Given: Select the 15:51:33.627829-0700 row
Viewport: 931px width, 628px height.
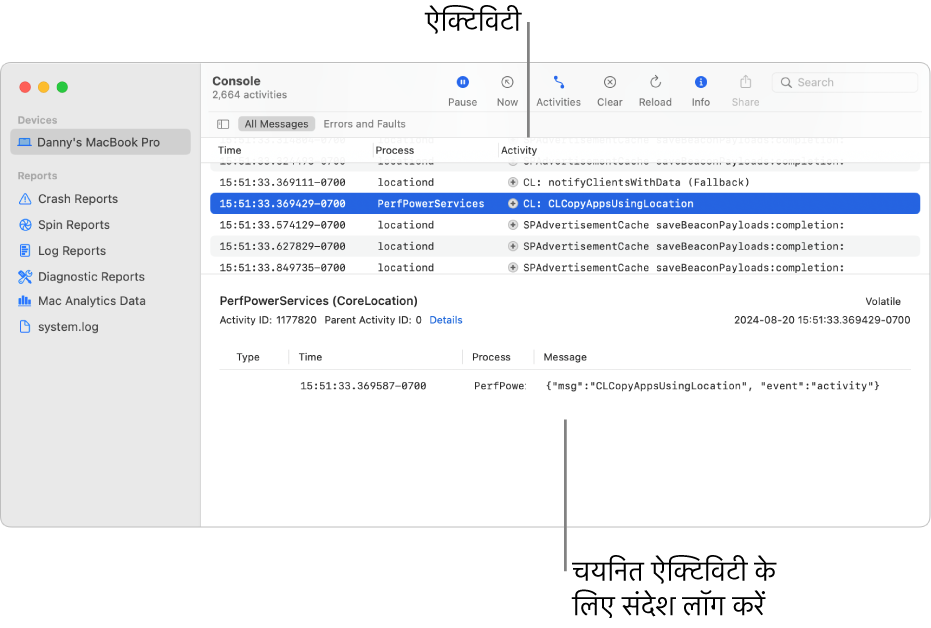Looking at the screenshot, I should [565, 246].
